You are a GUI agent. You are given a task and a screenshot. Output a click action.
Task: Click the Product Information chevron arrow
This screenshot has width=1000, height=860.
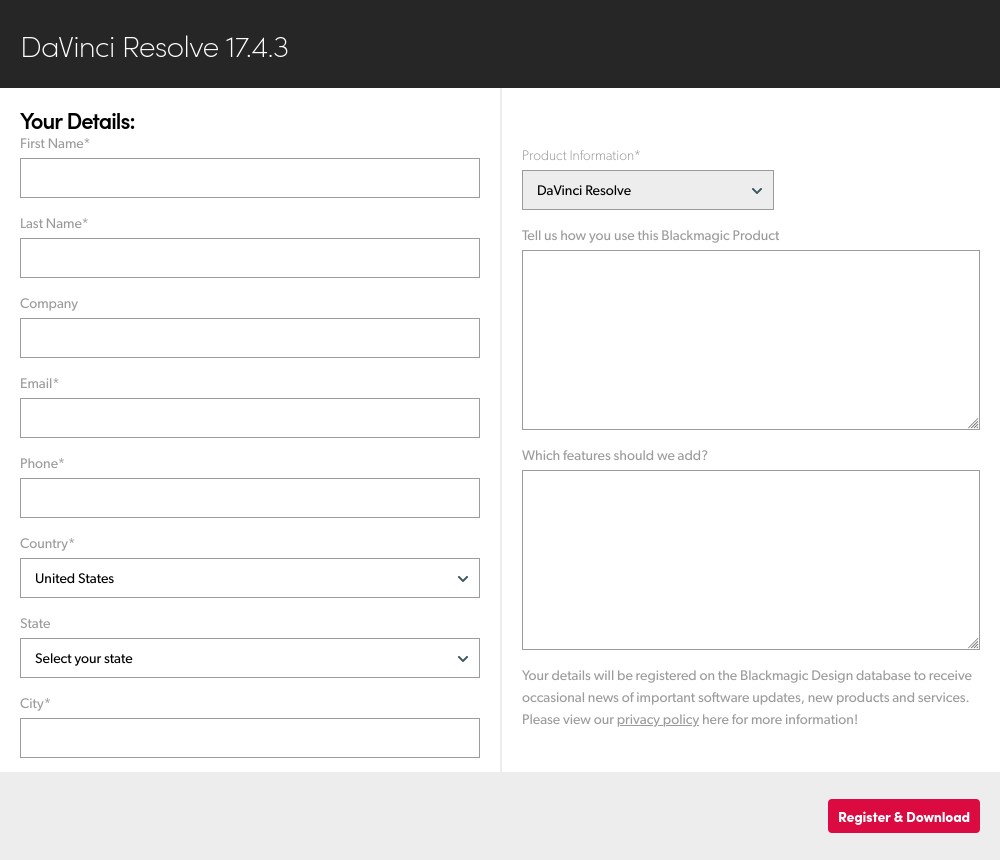coord(757,189)
